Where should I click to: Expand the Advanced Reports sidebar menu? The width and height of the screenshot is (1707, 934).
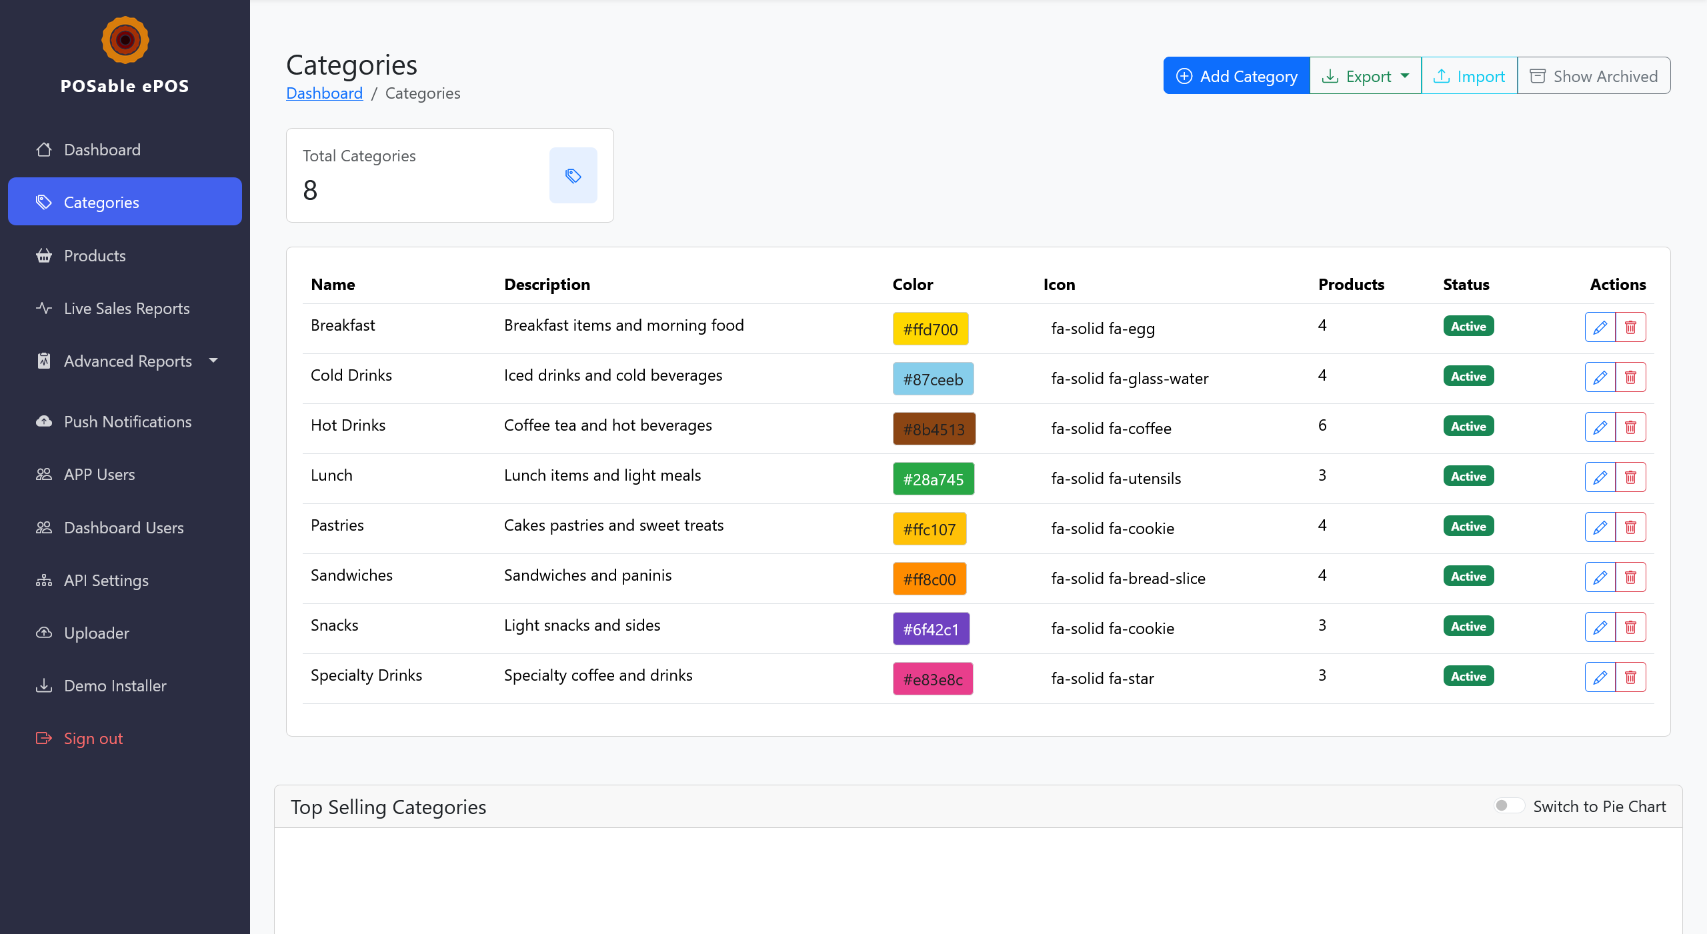127,361
